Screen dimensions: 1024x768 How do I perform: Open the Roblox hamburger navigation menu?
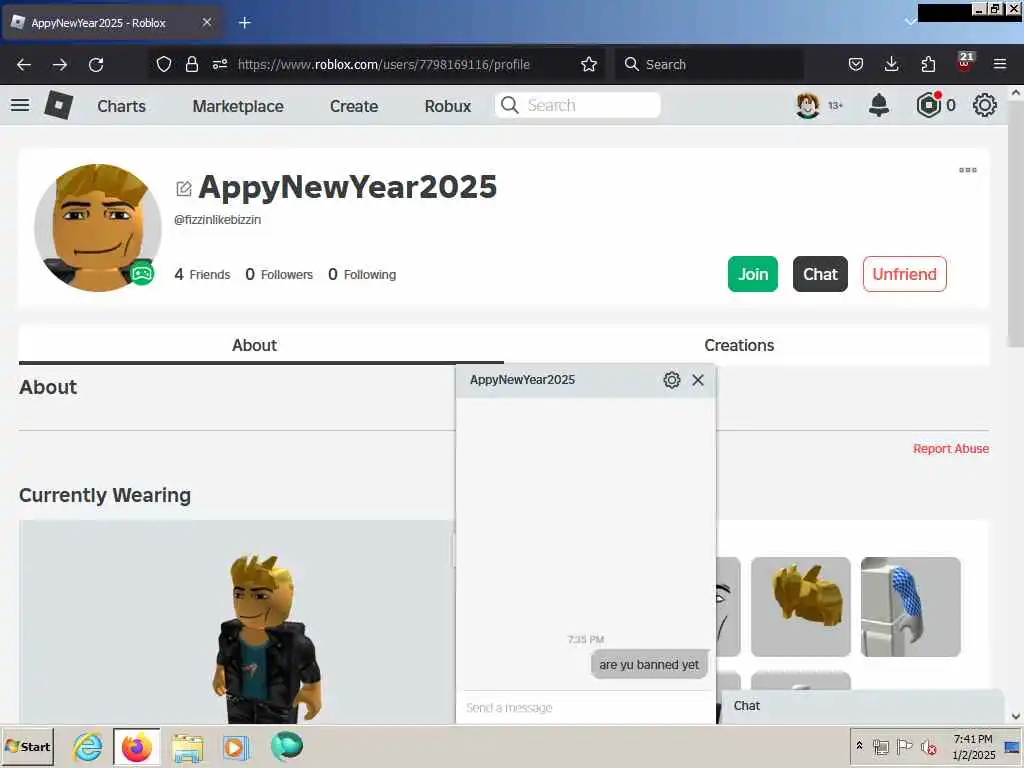click(x=20, y=105)
